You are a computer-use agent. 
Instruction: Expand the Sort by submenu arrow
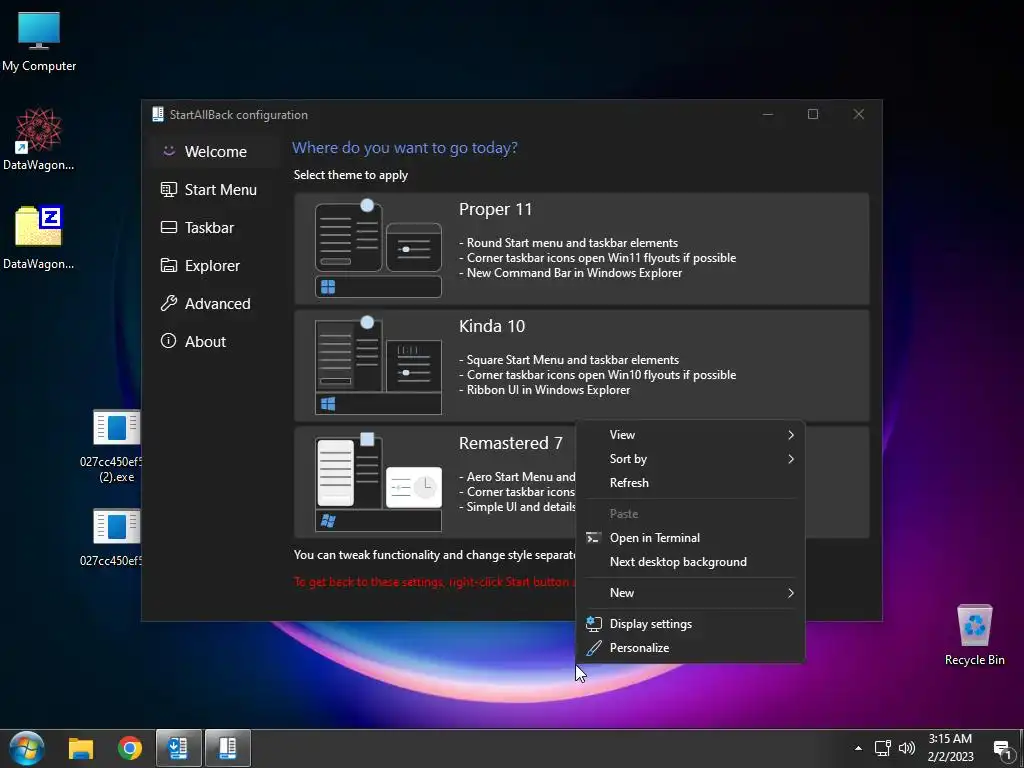pyautogui.click(x=790, y=459)
